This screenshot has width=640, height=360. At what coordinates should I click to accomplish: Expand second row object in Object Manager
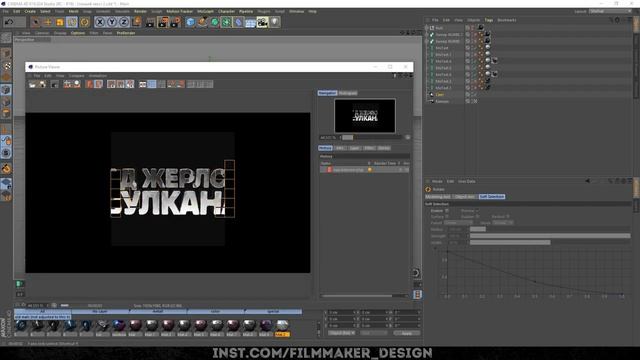pyautogui.click(x=427, y=35)
